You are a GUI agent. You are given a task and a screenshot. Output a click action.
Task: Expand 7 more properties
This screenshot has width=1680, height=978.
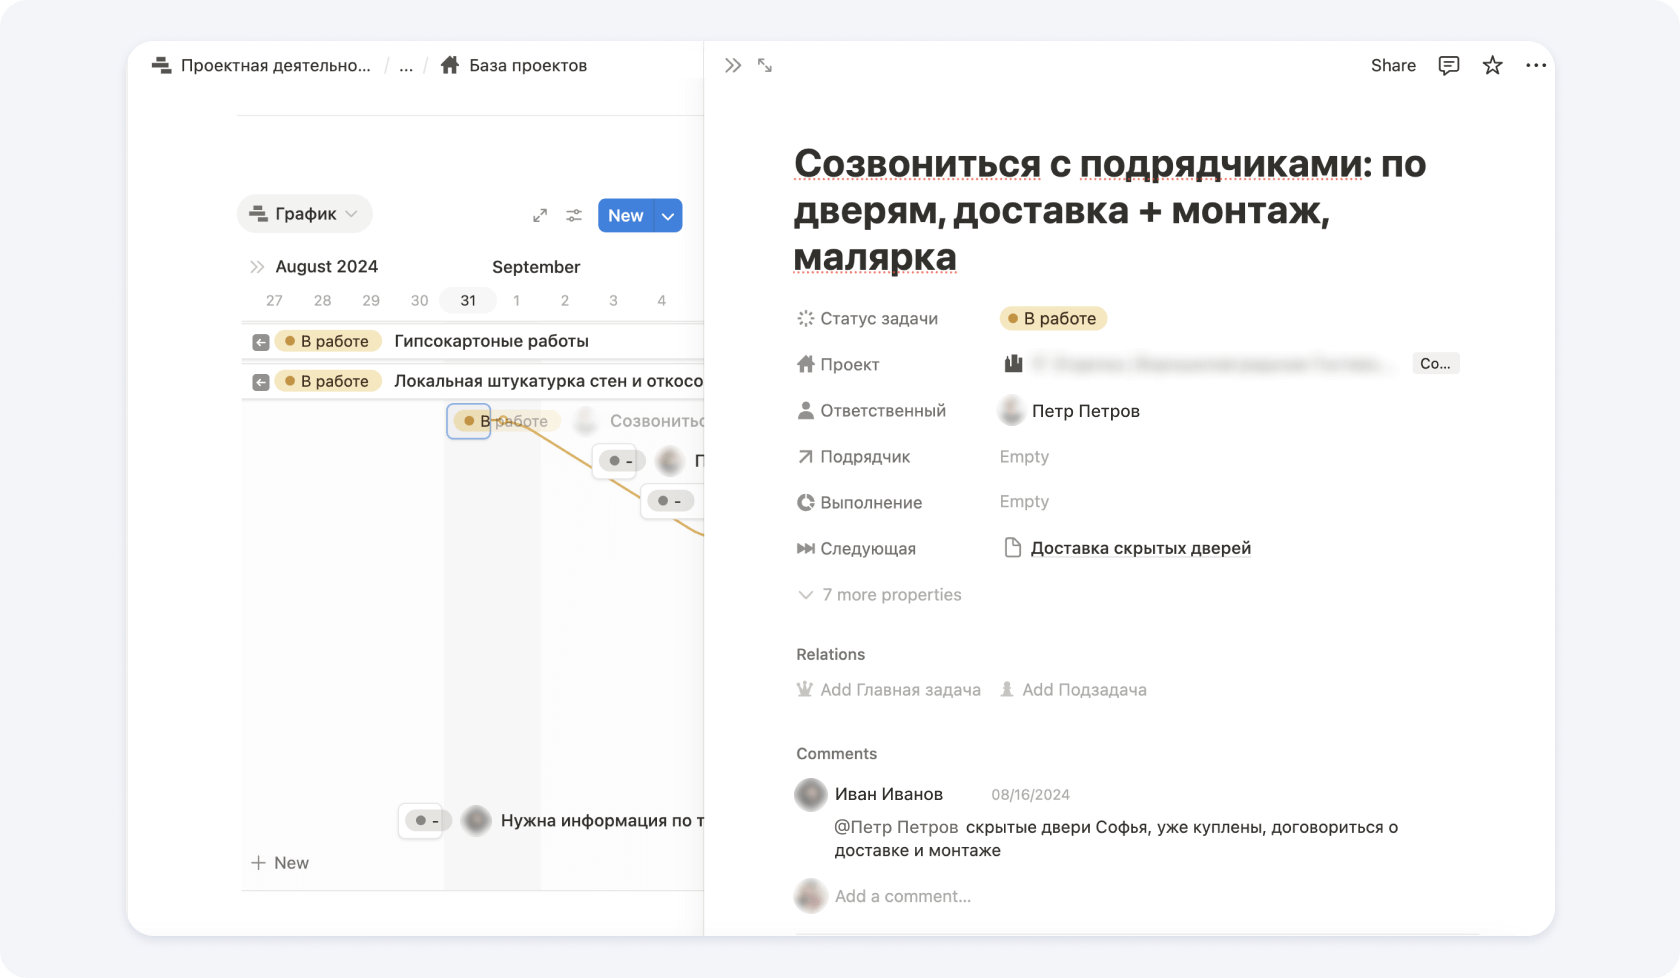click(879, 595)
